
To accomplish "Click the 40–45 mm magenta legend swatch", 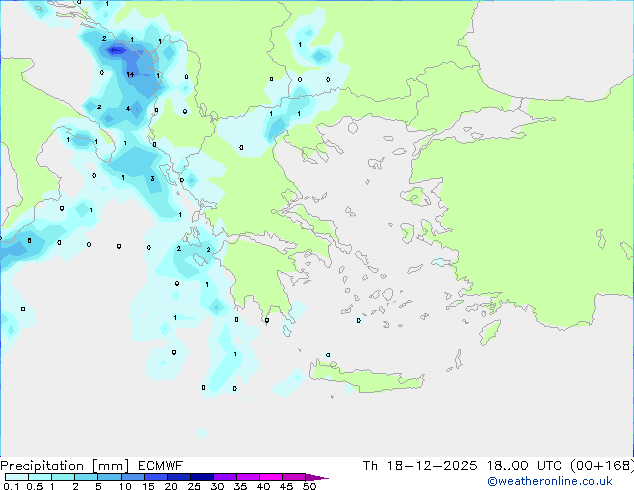I will [x=271, y=477].
